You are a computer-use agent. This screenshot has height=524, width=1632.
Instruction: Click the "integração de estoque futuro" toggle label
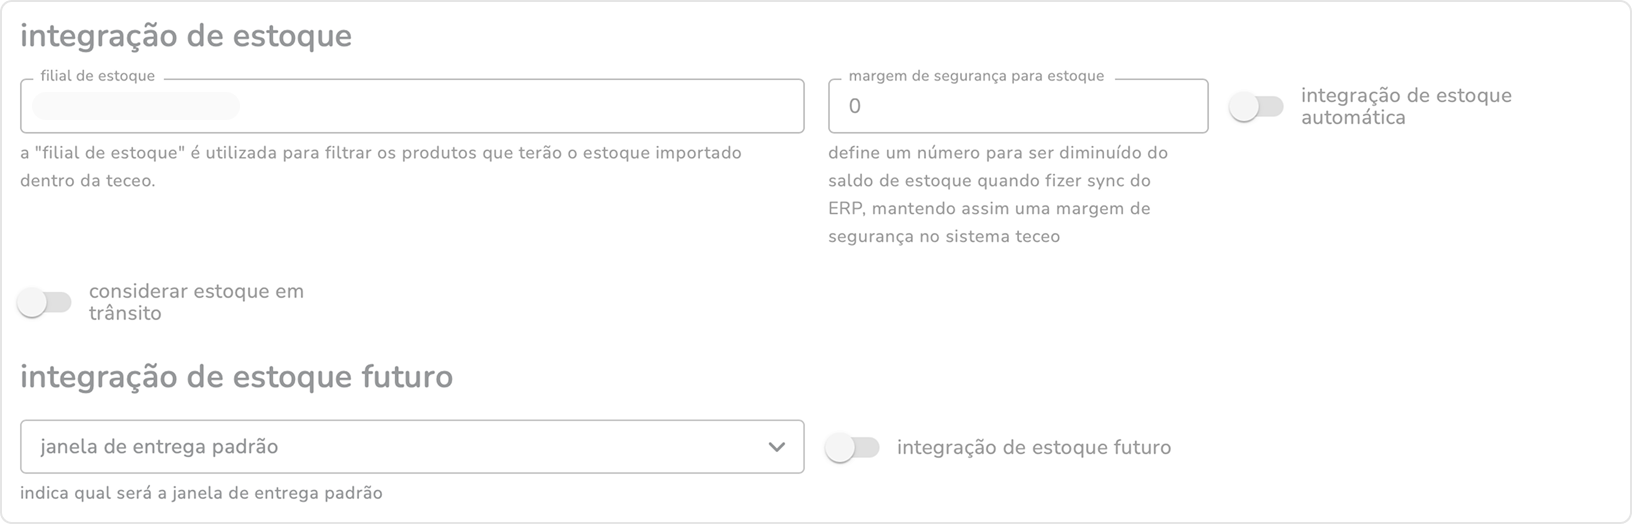tap(1034, 448)
